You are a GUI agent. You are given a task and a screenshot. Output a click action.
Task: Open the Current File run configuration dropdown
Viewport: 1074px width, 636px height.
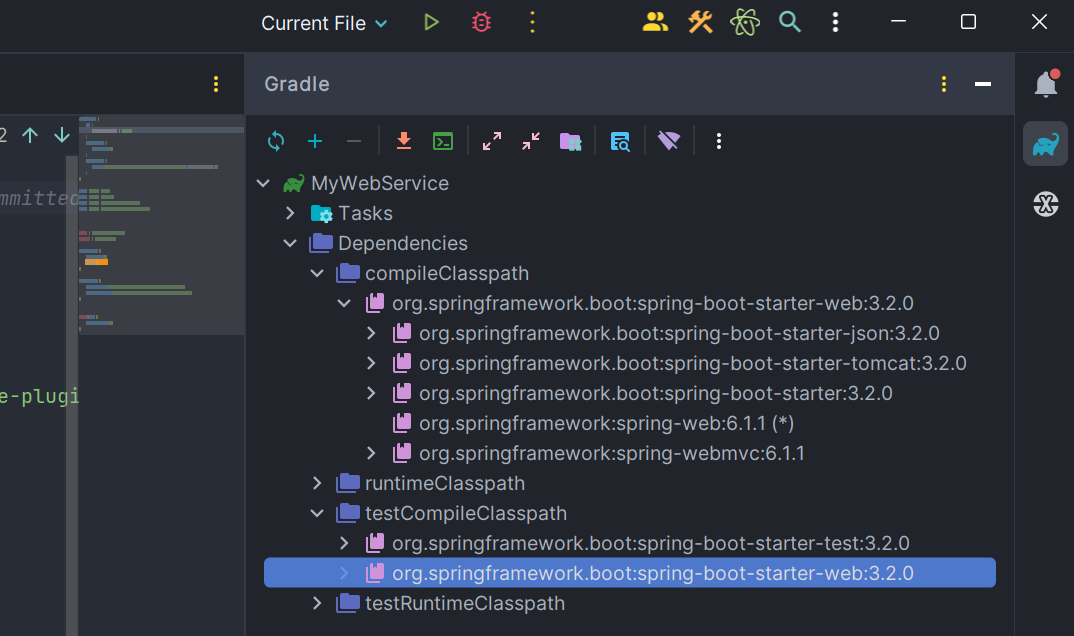324,23
